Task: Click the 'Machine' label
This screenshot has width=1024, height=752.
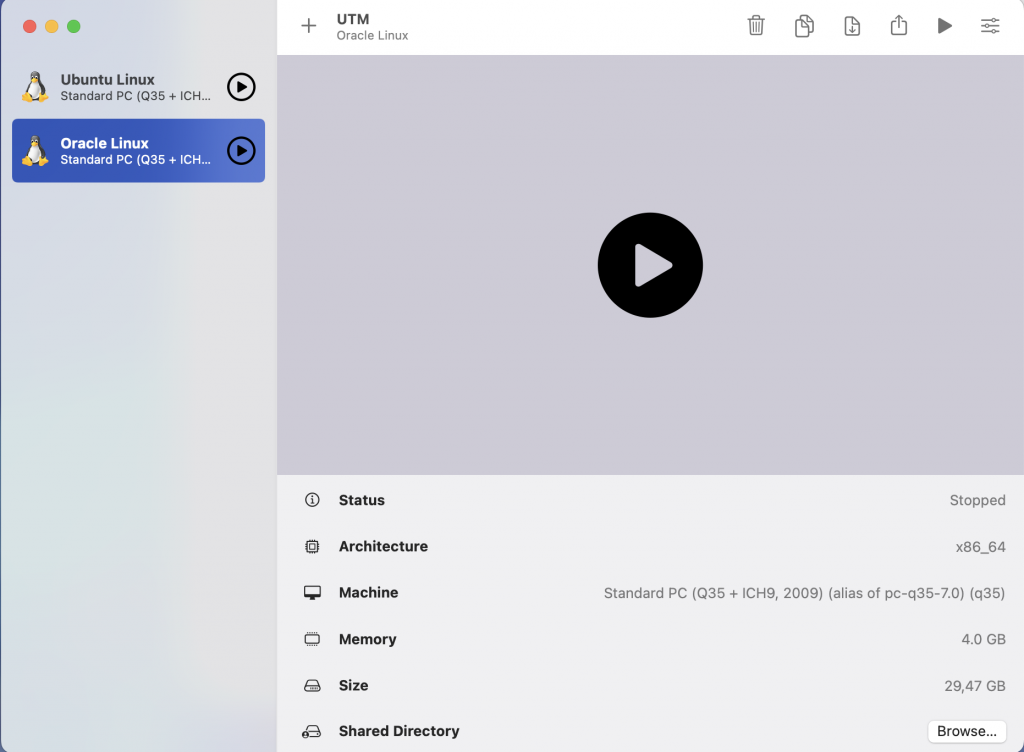Action: pyautogui.click(x=368, y=593)
